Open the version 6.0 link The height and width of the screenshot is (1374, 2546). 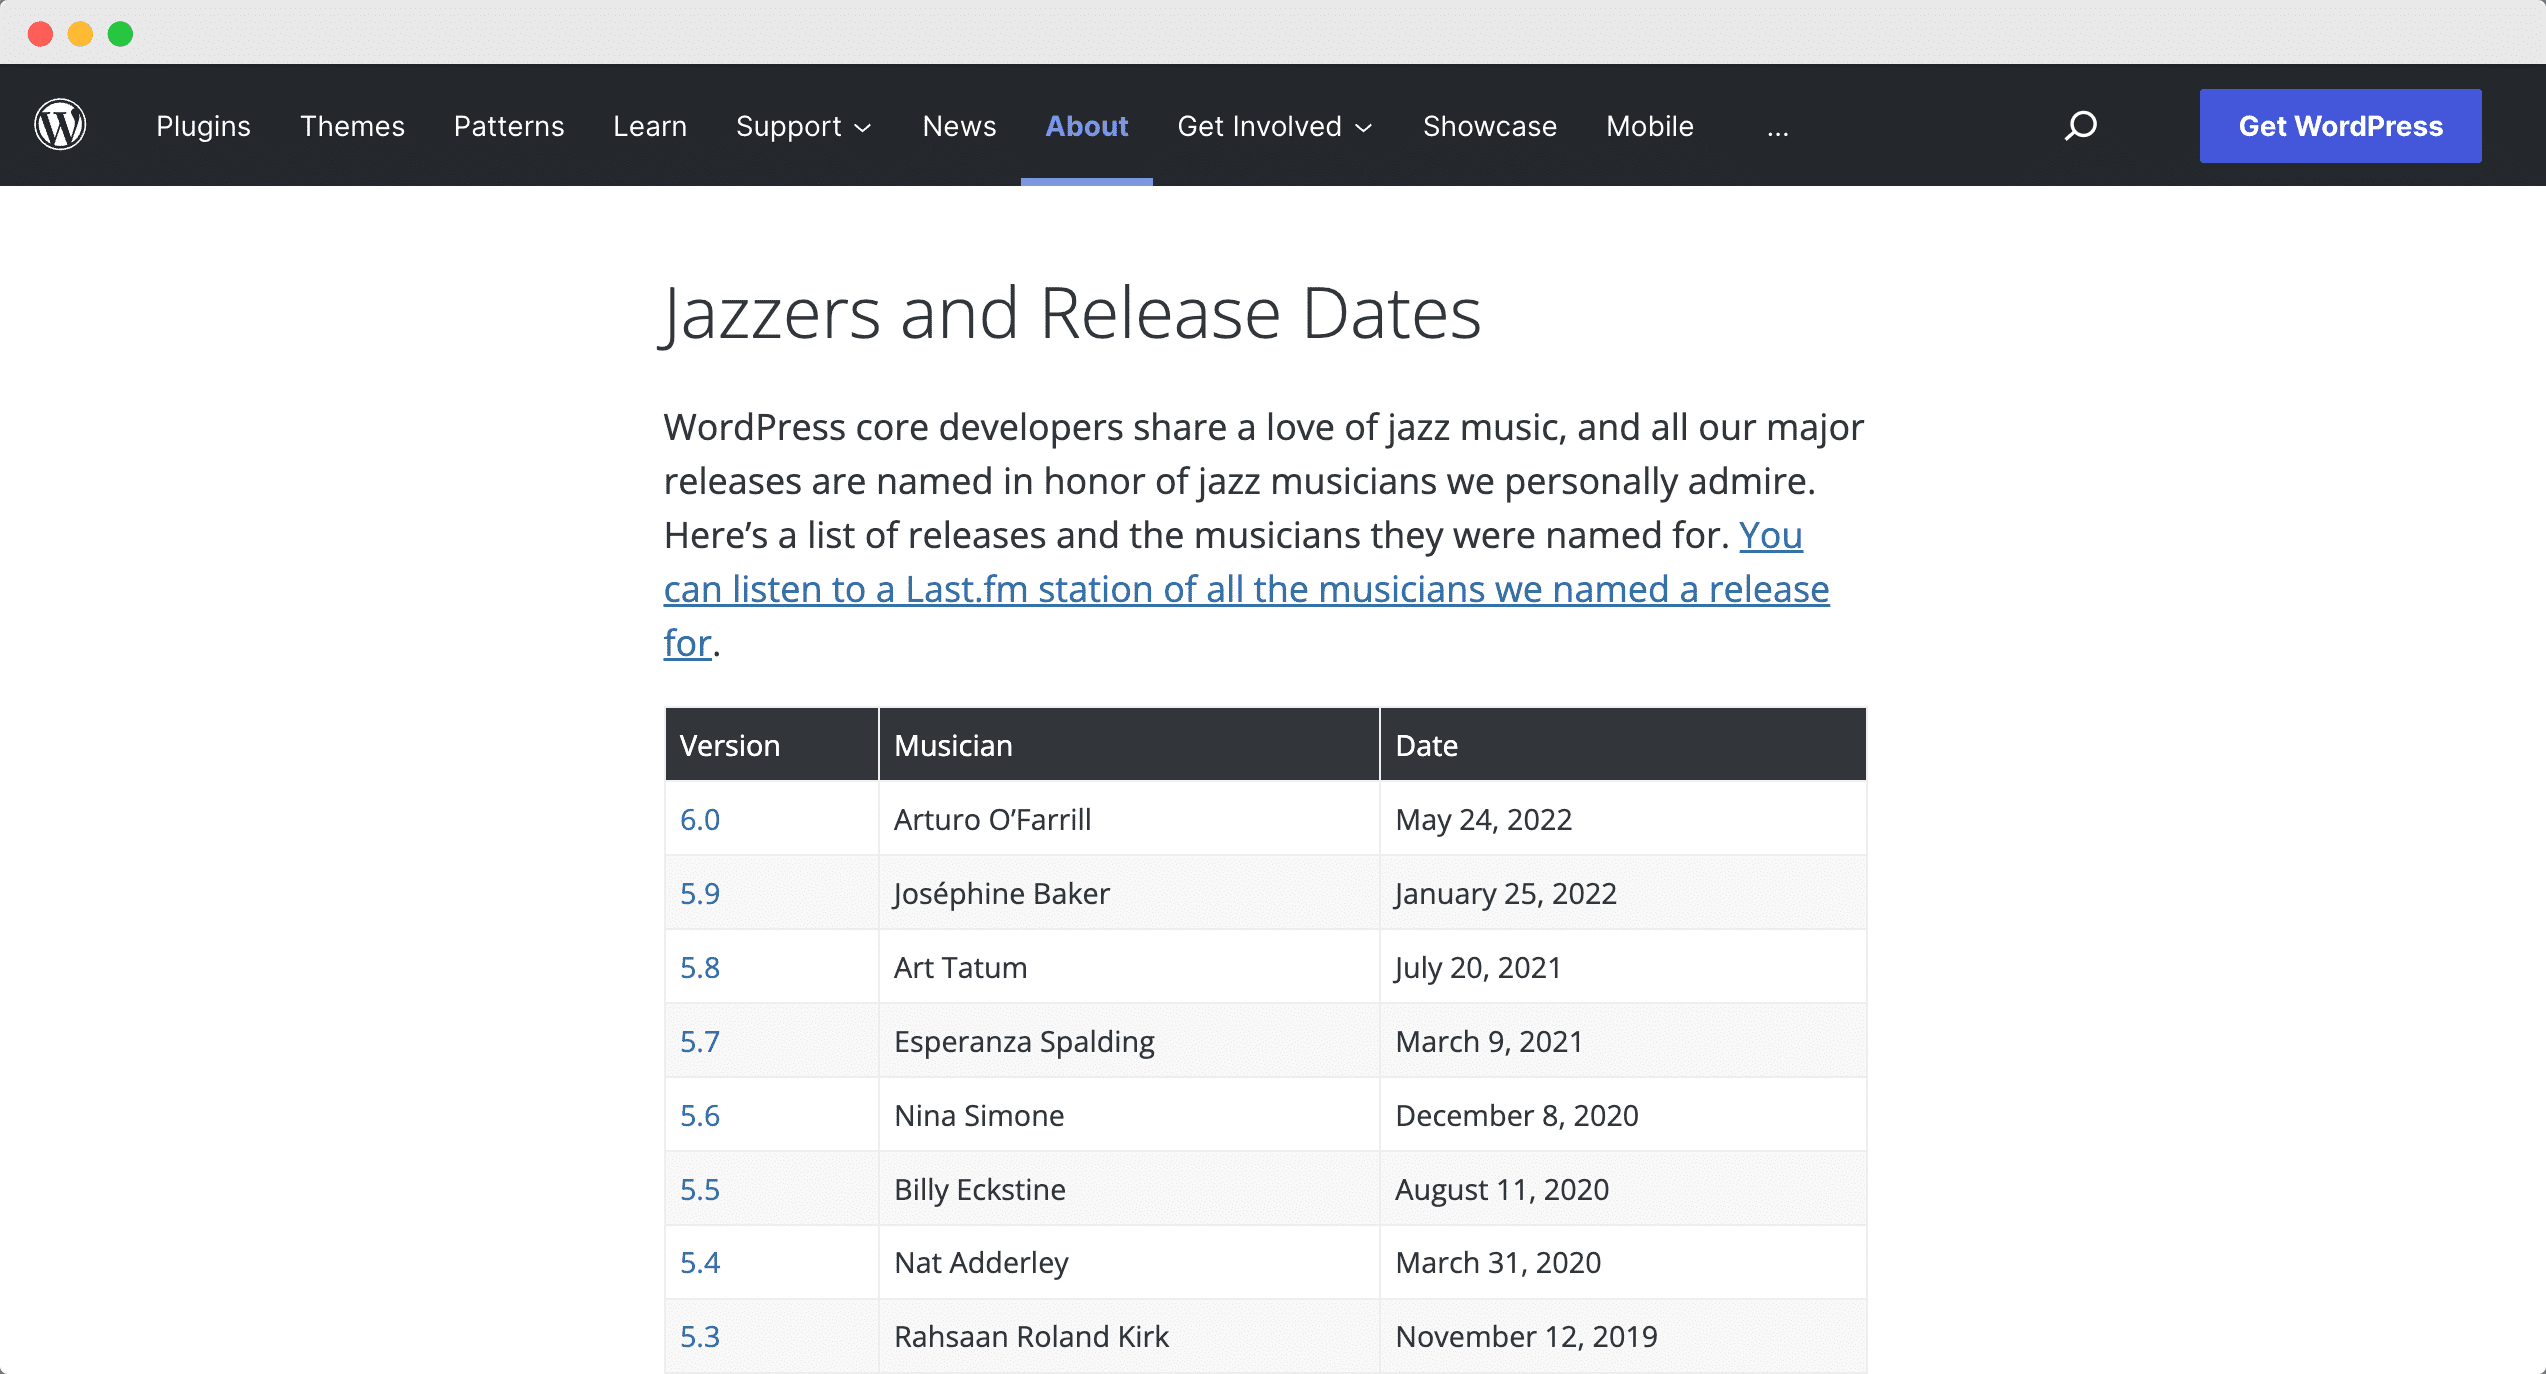click(700, 819)
